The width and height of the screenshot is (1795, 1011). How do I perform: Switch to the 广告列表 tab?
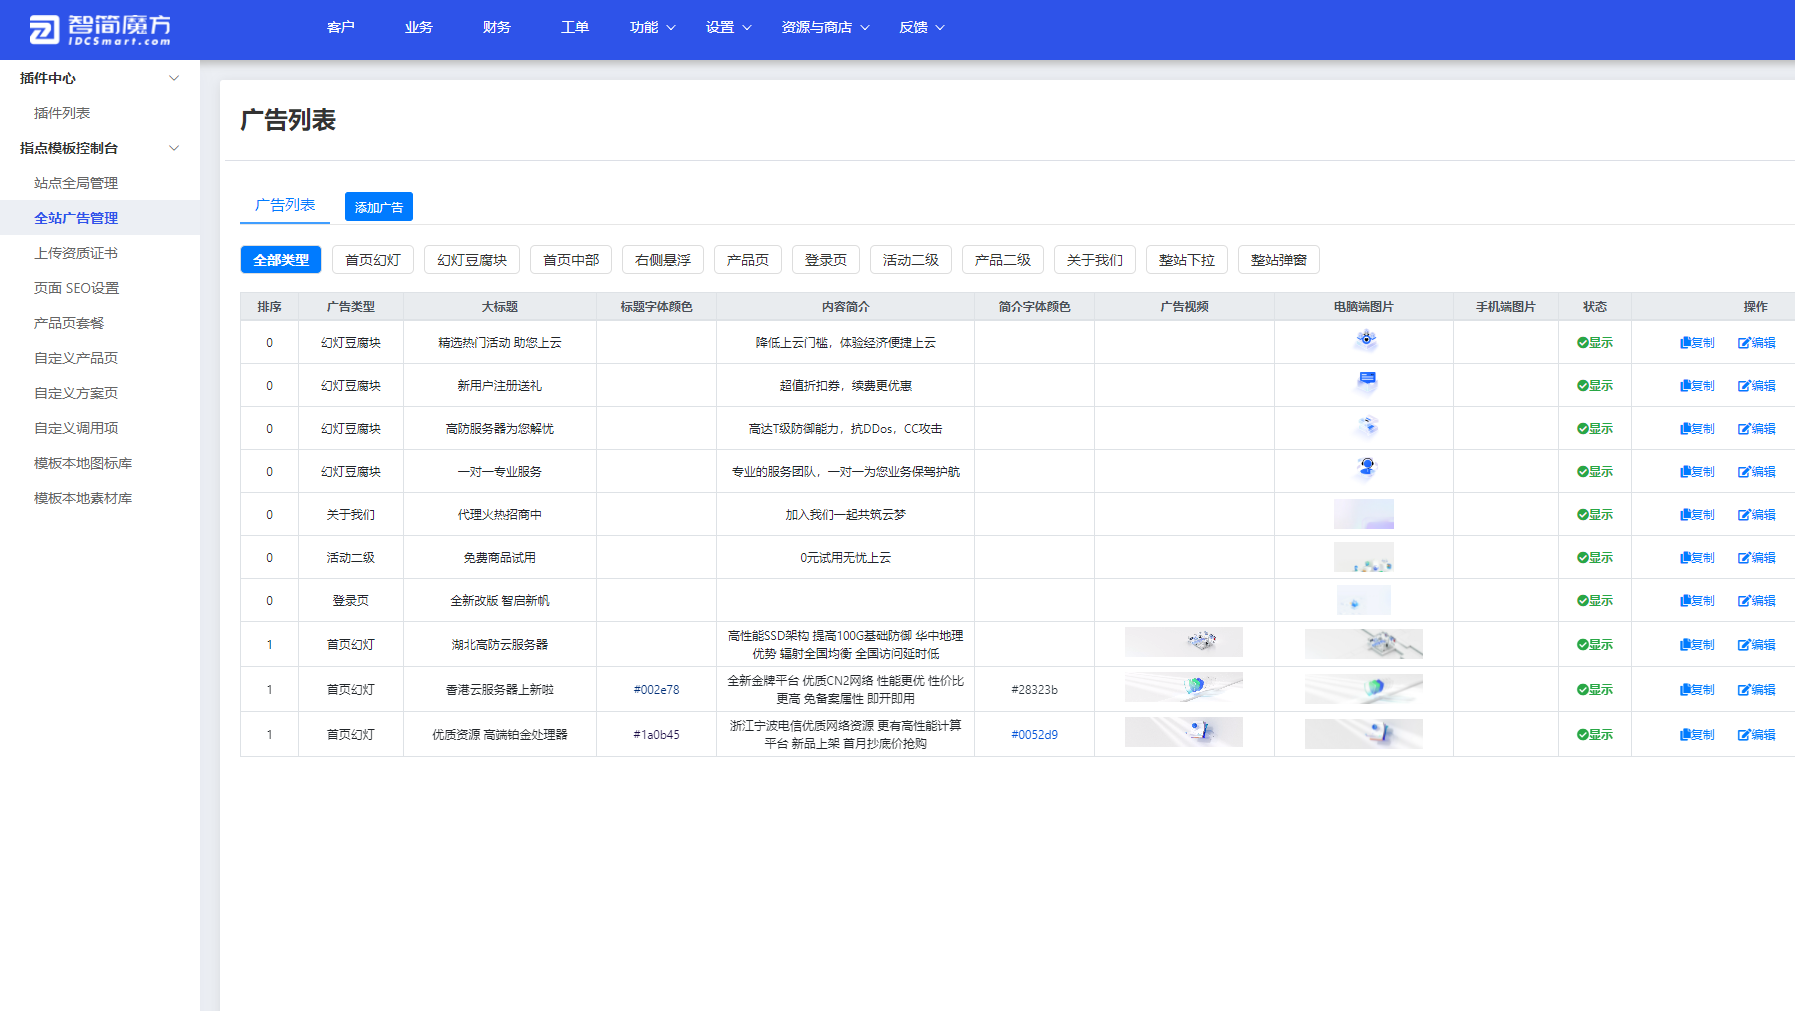coord(285,205)
